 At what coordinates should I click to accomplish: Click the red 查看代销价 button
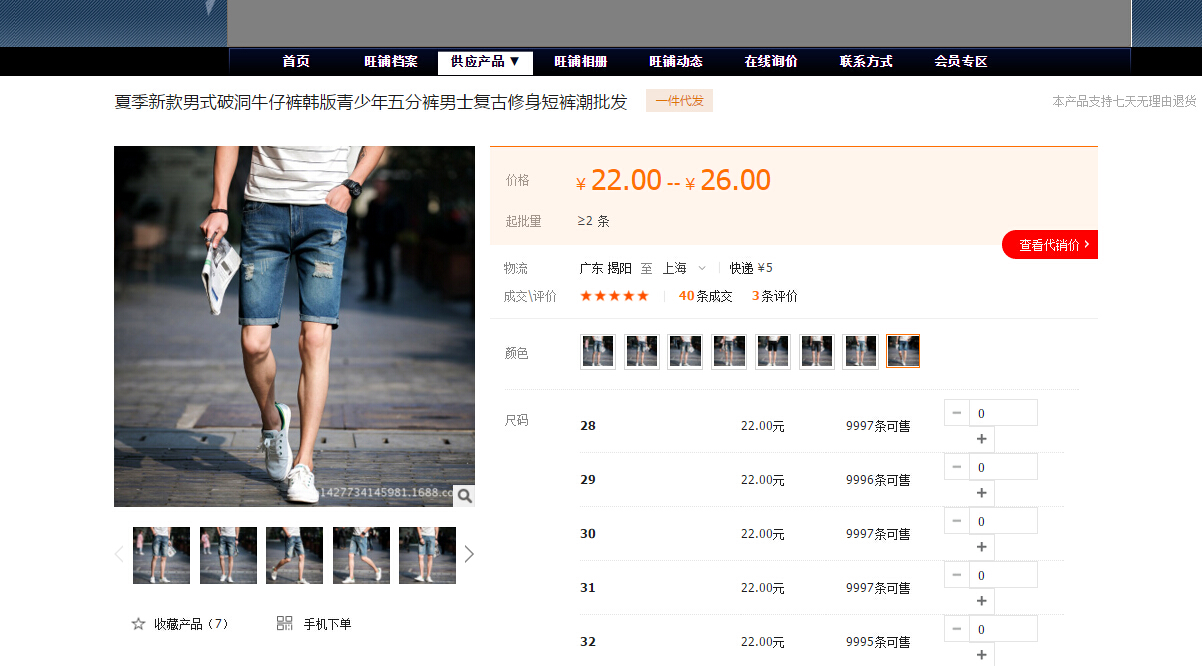point(1052,245)
